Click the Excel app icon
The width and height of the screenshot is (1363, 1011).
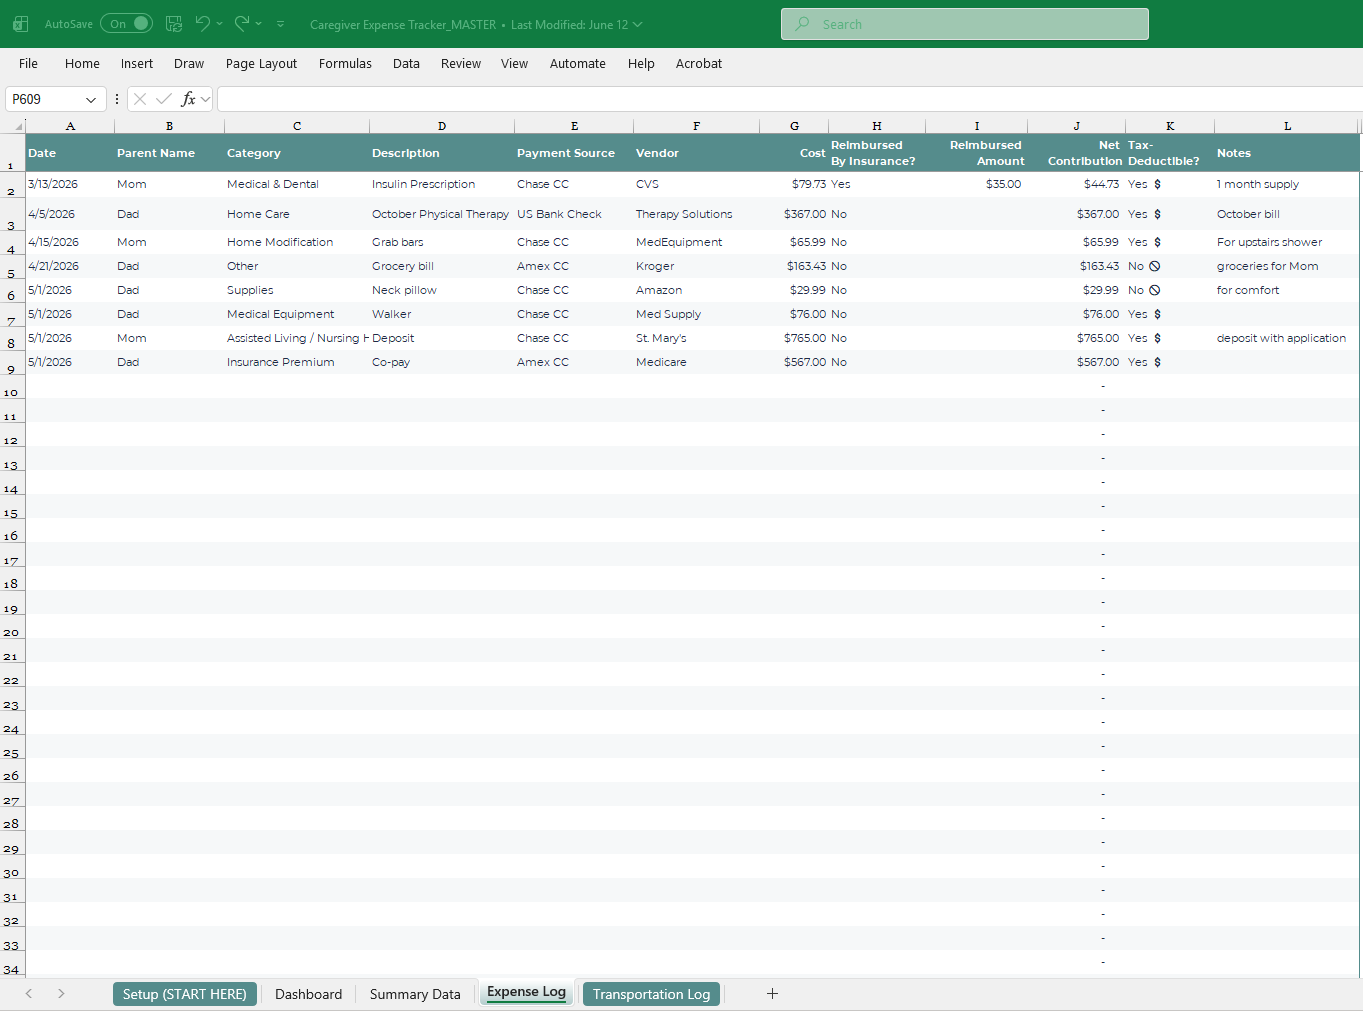tap(20, 24)
